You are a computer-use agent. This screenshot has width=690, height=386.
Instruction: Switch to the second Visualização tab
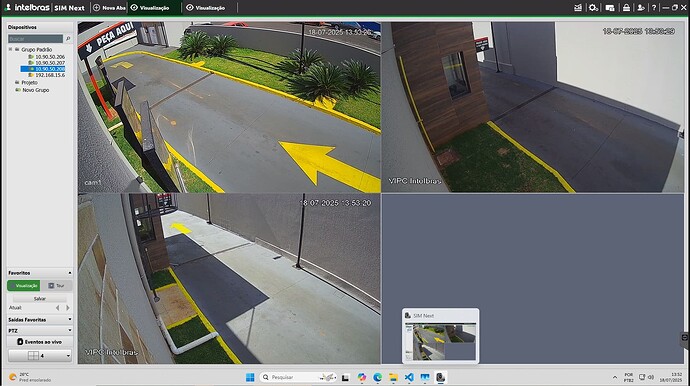(x=206, y=7)
